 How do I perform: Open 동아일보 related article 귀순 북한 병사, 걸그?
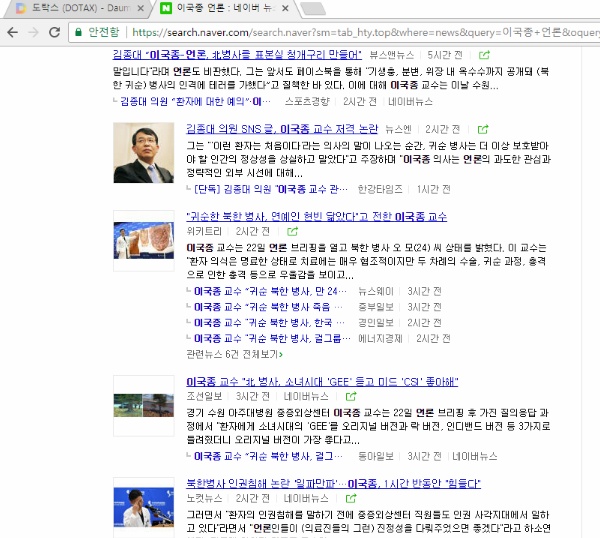268,456
